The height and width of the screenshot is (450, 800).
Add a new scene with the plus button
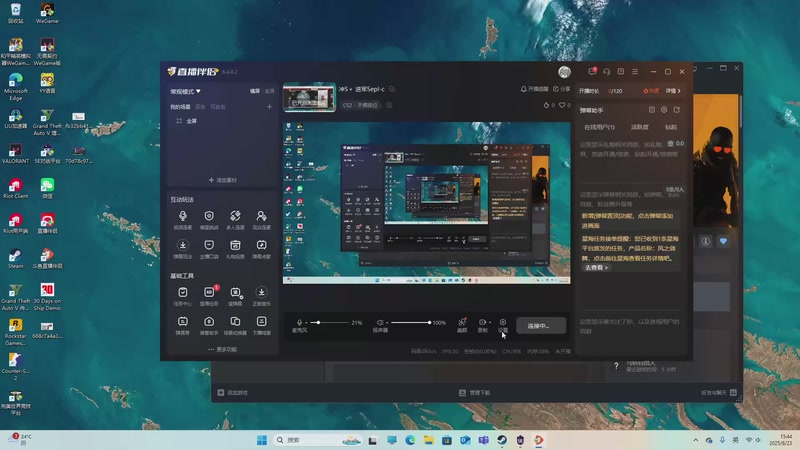(269, 107)
